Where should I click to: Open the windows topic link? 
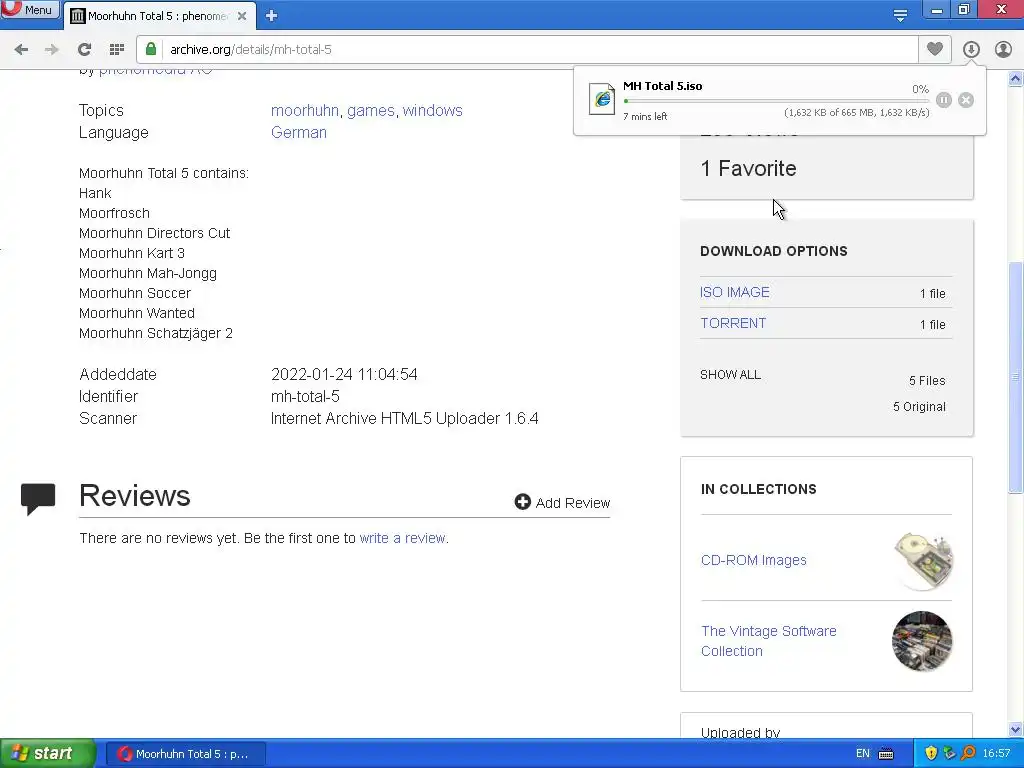(x=432, y=110)
